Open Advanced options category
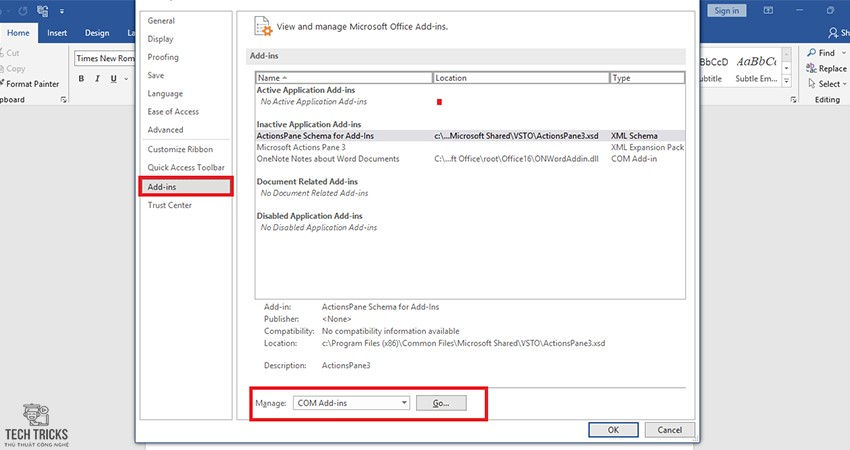Viewport: 850px width, 450px height. pyautogui.click(x=165, y=130)
